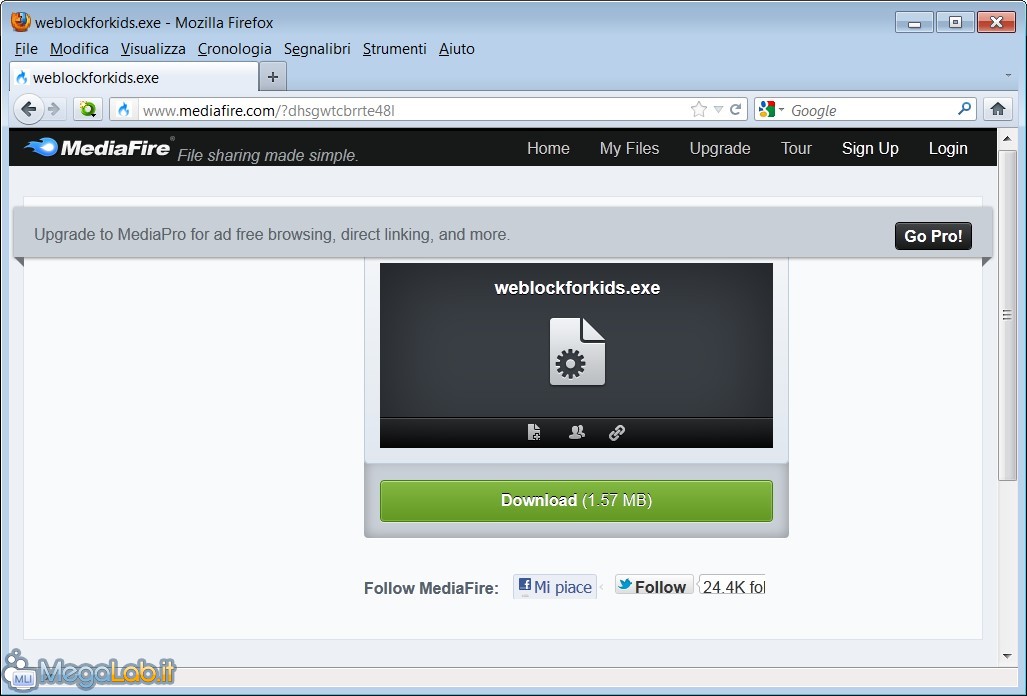Viewport: 1027px width, 696px height.
Task: Click the MediaFire flame logo
Action: (x=42, y=147)
